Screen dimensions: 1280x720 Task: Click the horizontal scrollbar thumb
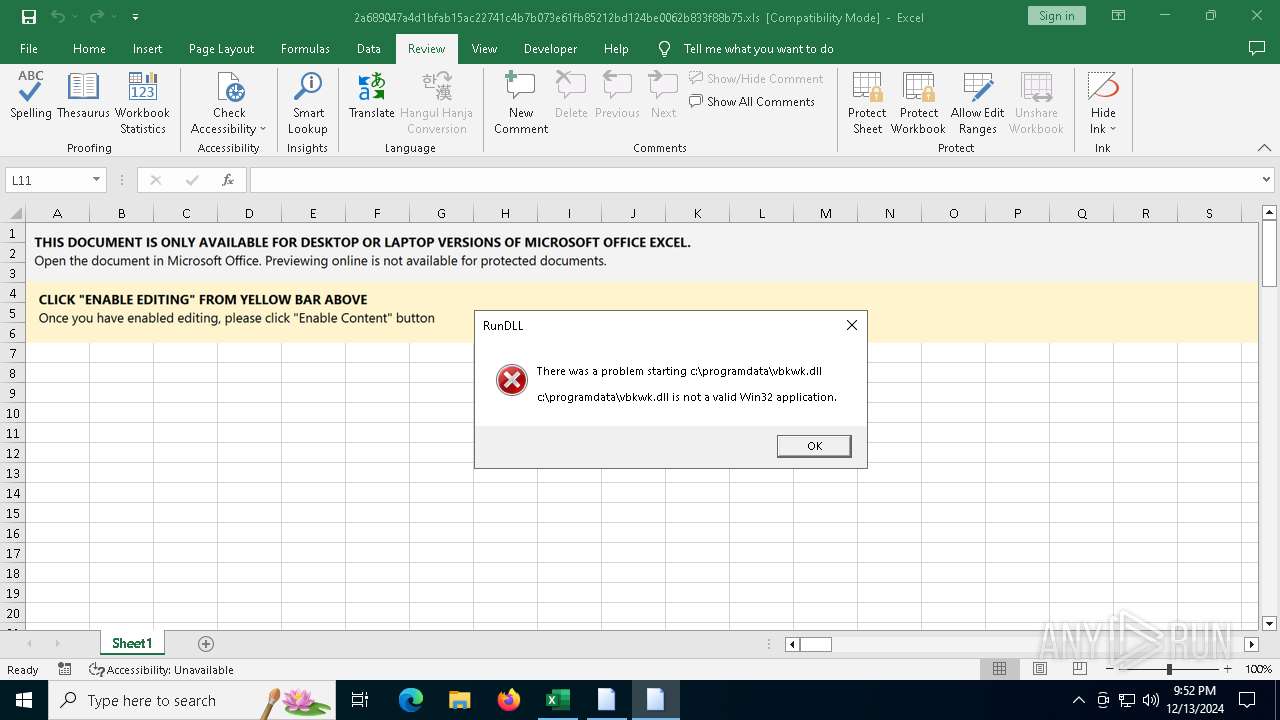point(815,644)
